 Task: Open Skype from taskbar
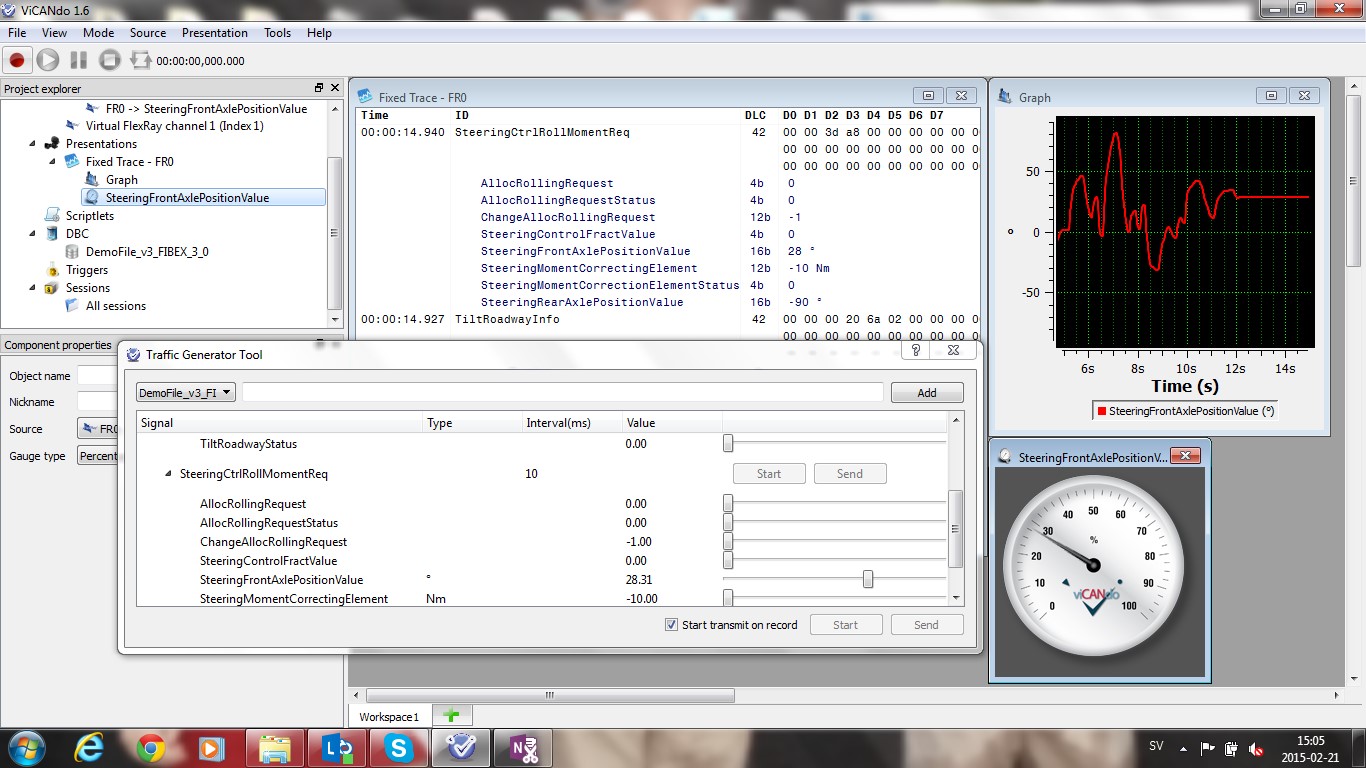coord(401,747)
